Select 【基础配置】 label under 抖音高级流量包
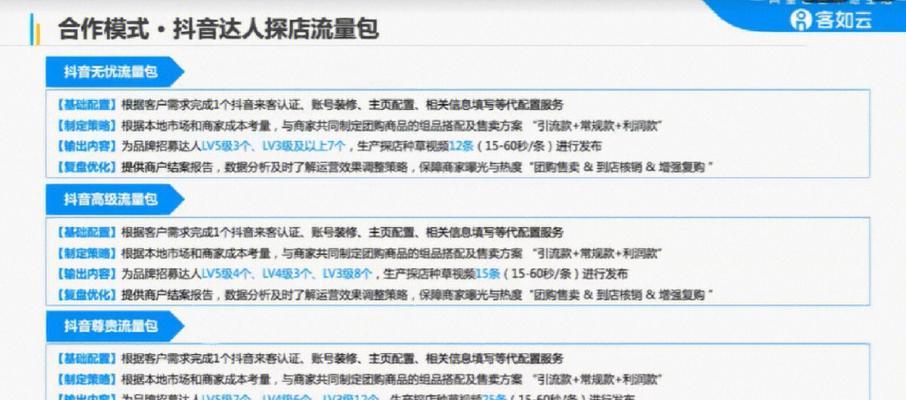The height and width of the screenshot is (400, 906). pos(87,232)
